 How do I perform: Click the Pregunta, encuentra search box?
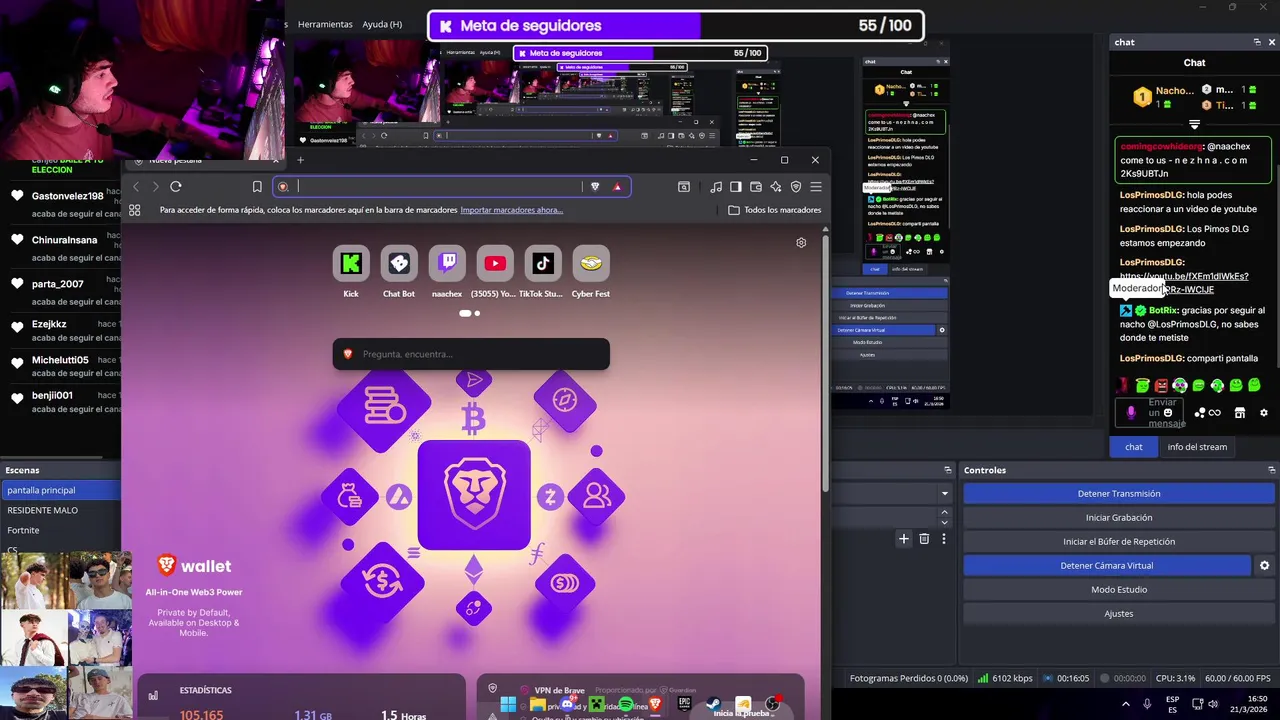click(471, 354)
